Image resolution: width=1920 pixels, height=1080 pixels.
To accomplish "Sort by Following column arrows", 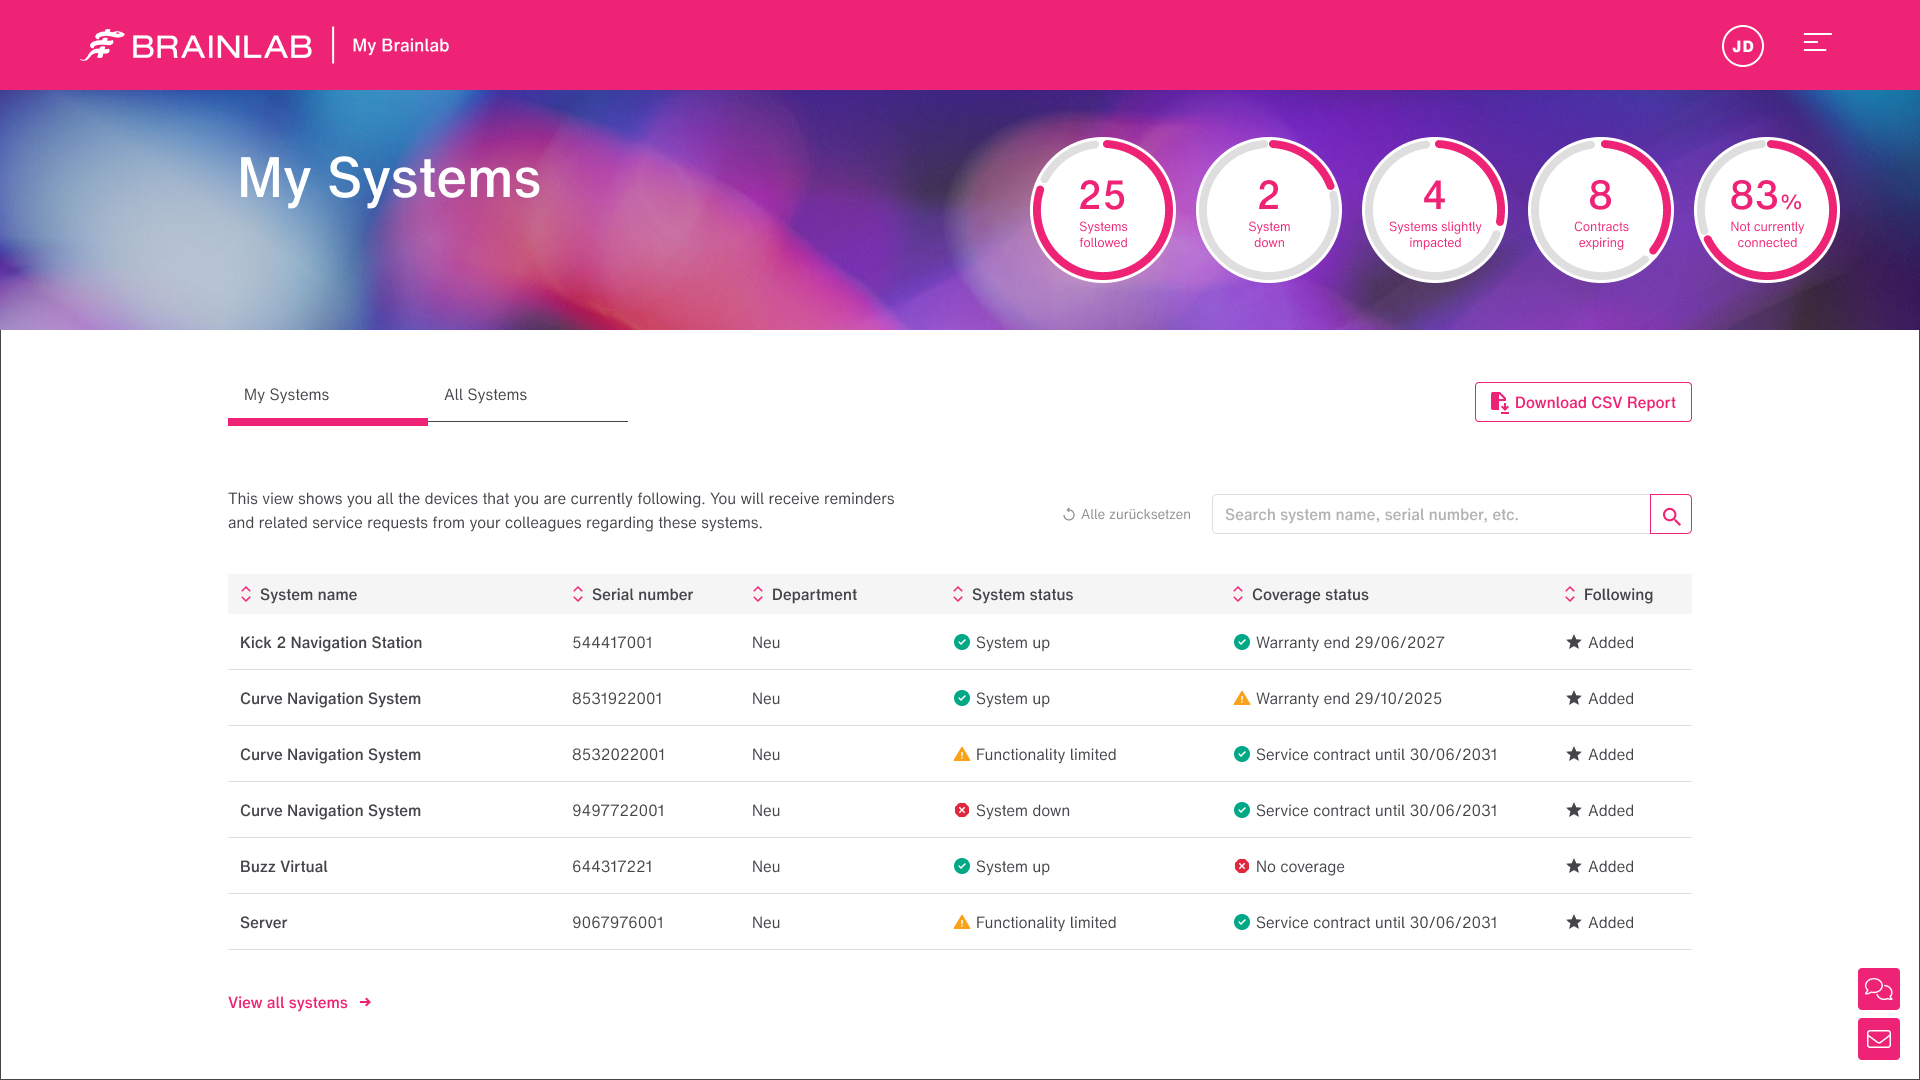I will [1570, 594].
